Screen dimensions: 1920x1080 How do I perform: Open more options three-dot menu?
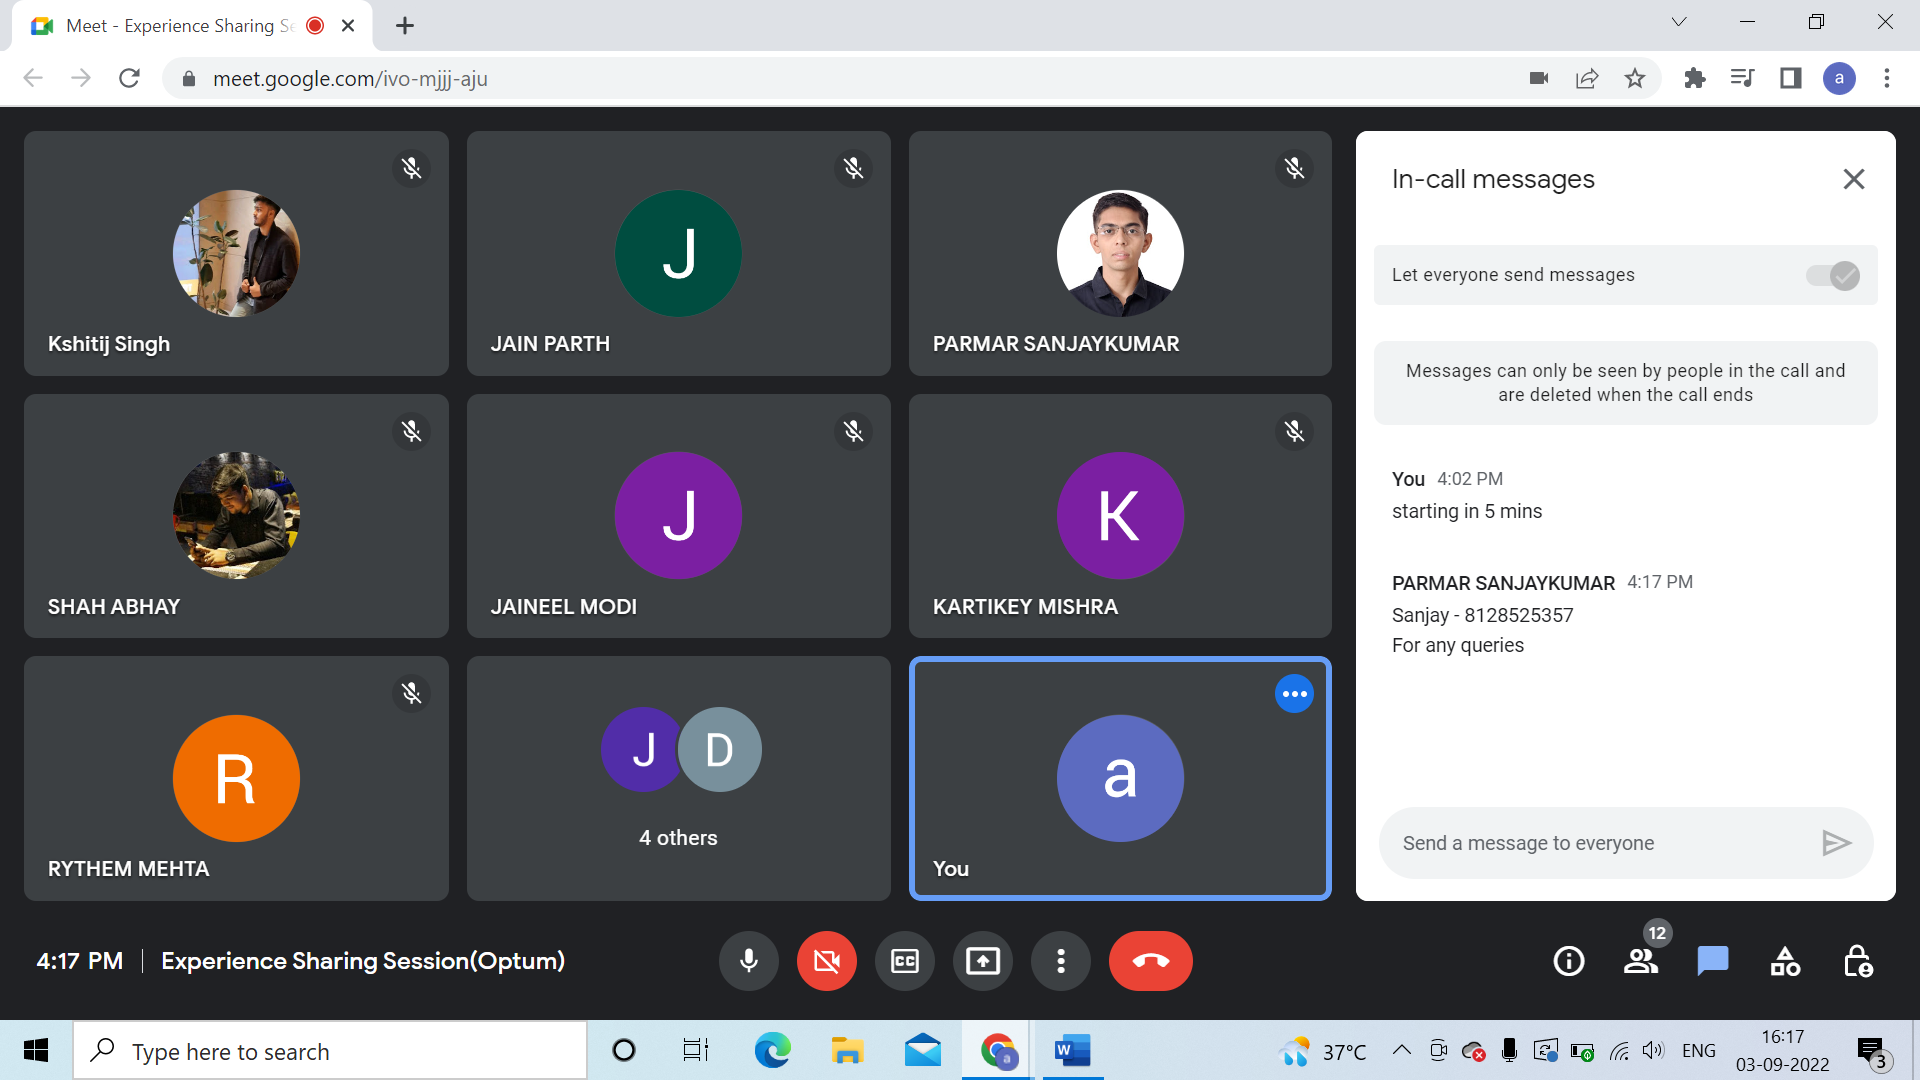click(1060, 961)
